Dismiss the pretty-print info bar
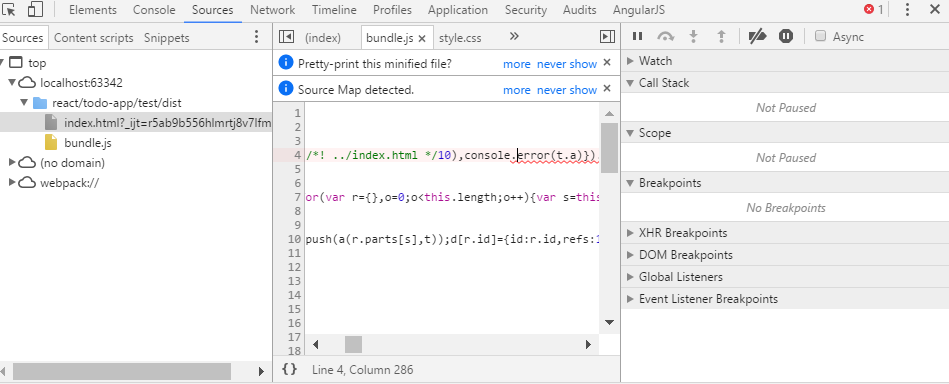949x384 pixels. [x=607, y=62]
